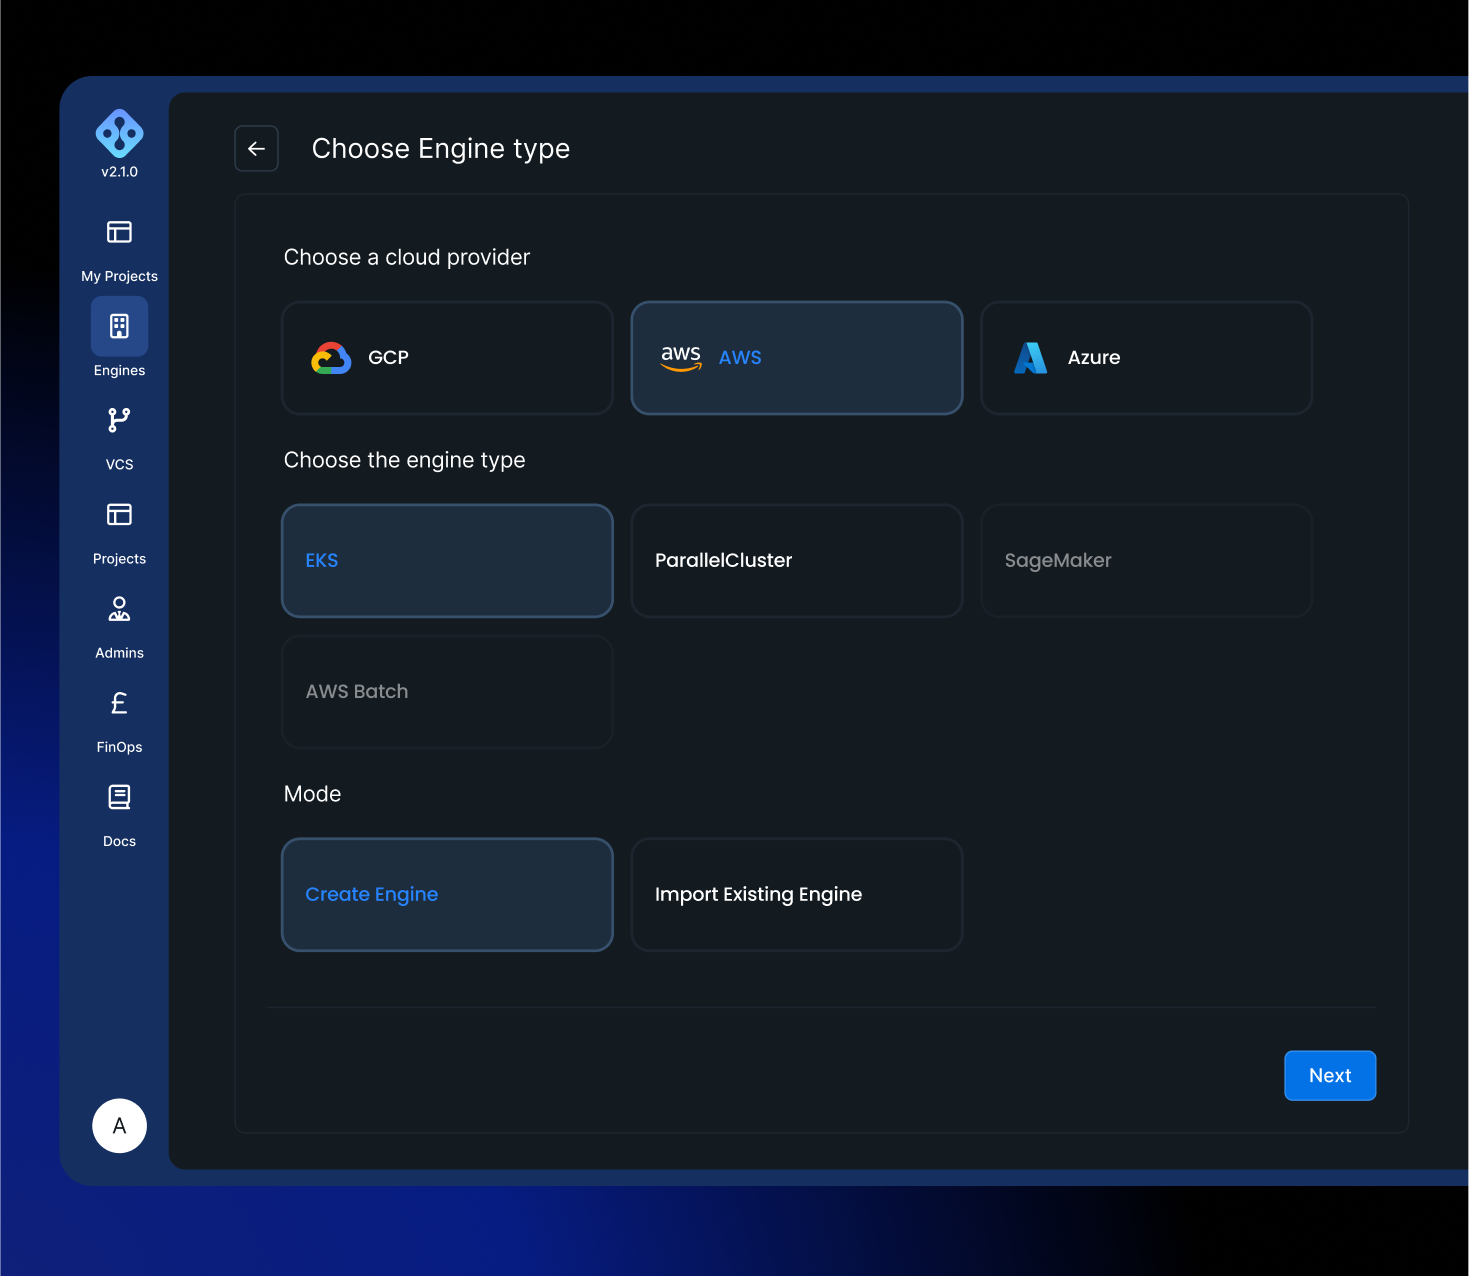Click 'Choose a cloud provider' label
The width and height of the screenshot is (1469, 1276).
coord(407,257)
